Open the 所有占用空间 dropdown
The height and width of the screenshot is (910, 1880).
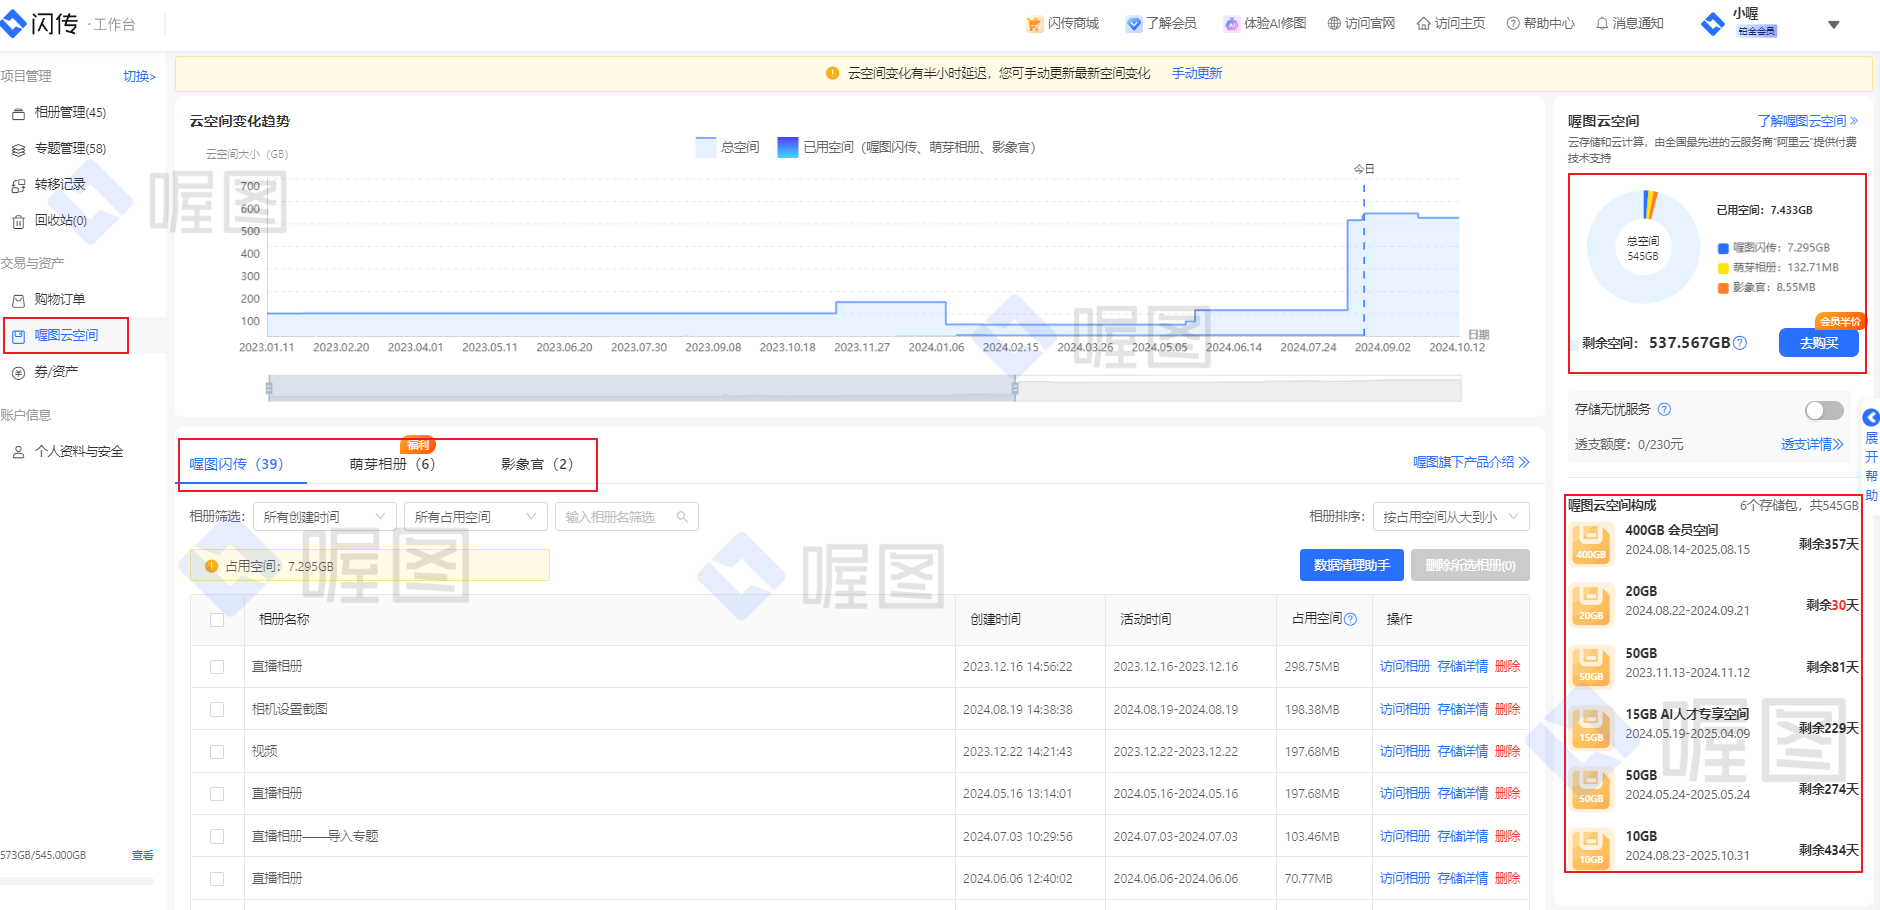[x=475, y=517]
